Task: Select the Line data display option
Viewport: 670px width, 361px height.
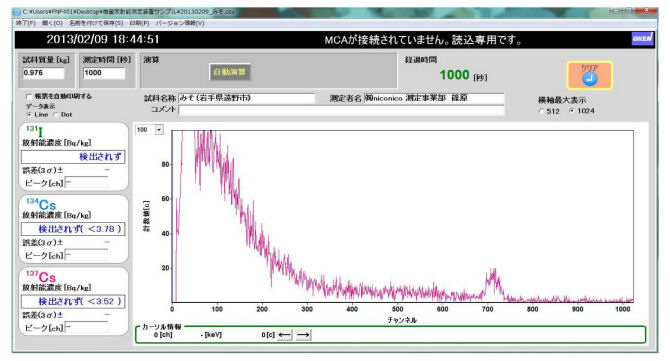Action: [x=29, y=114]
